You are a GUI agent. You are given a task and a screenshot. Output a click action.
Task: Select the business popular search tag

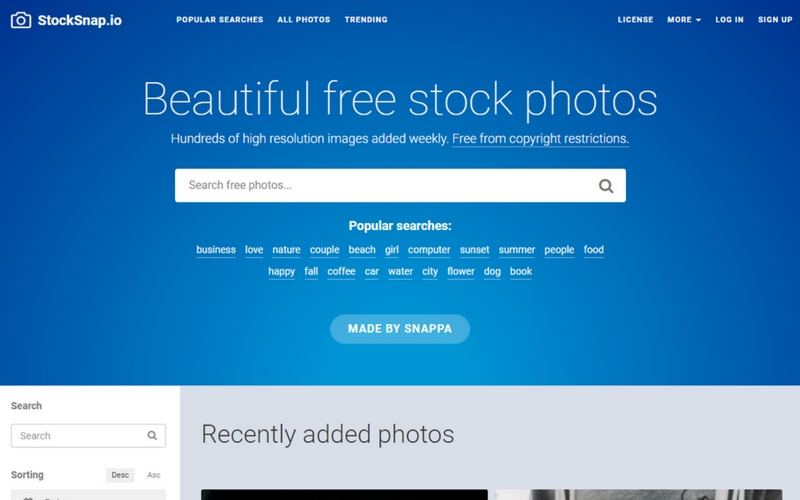216,250
